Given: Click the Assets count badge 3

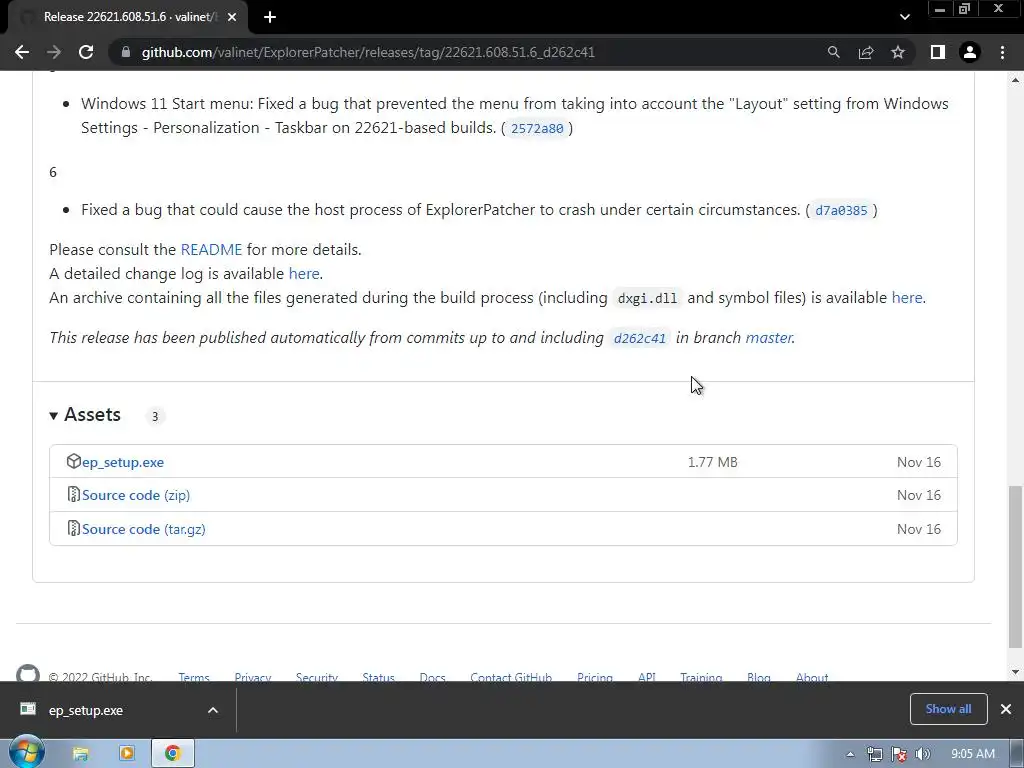Looking at the screenshot, I should click(155, 416).
